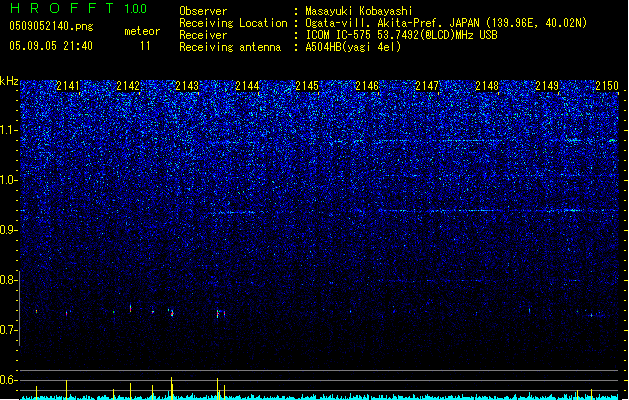Select the A504HB(yagi 4el) antenna text
The height and width of the screenshot is (400, 629).
click(353, 47)
